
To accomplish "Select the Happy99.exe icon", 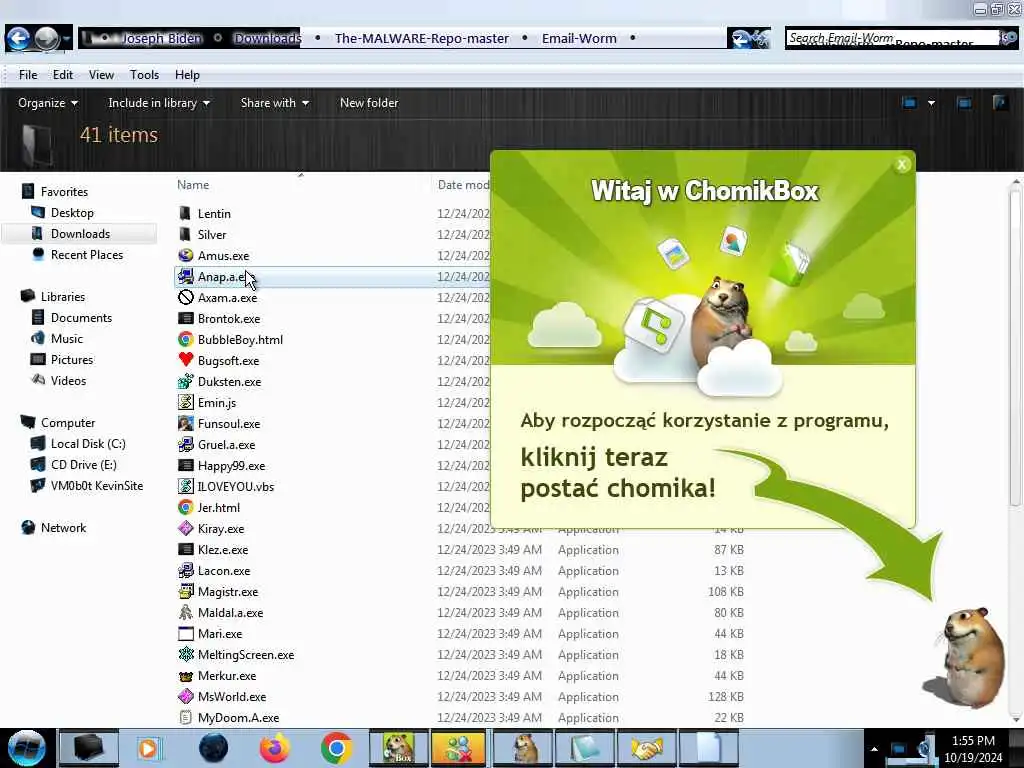I will click(185, 466).
